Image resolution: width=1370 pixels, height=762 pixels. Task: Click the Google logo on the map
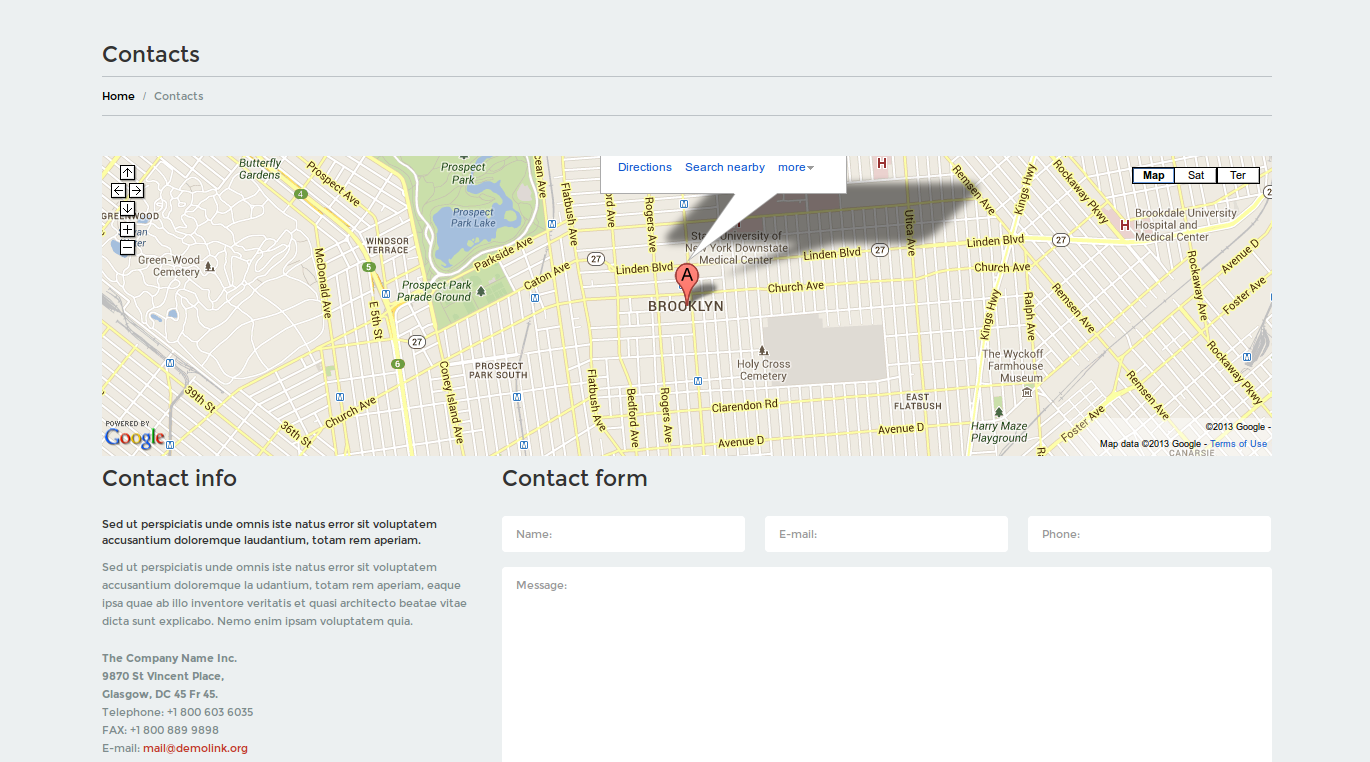(x=134, y=438)
